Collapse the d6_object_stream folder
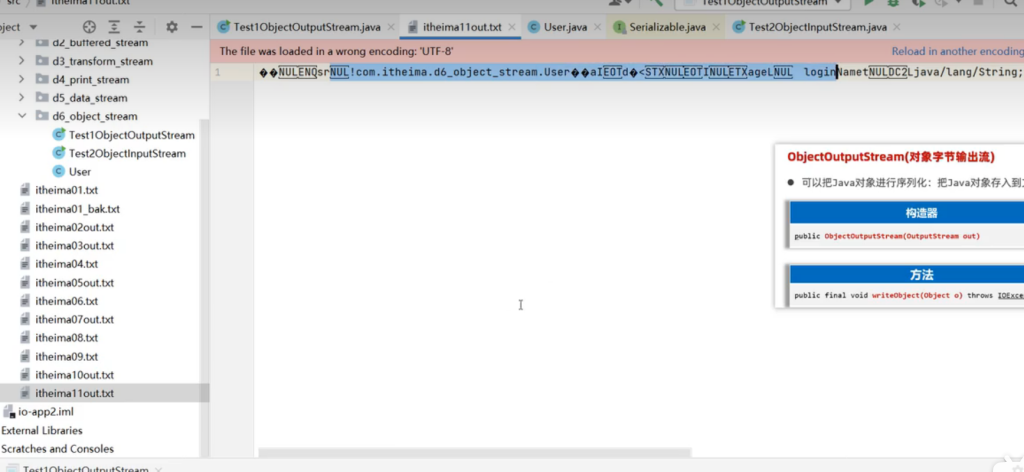This screenshot has height=472, width=1024. pos(22,116)
